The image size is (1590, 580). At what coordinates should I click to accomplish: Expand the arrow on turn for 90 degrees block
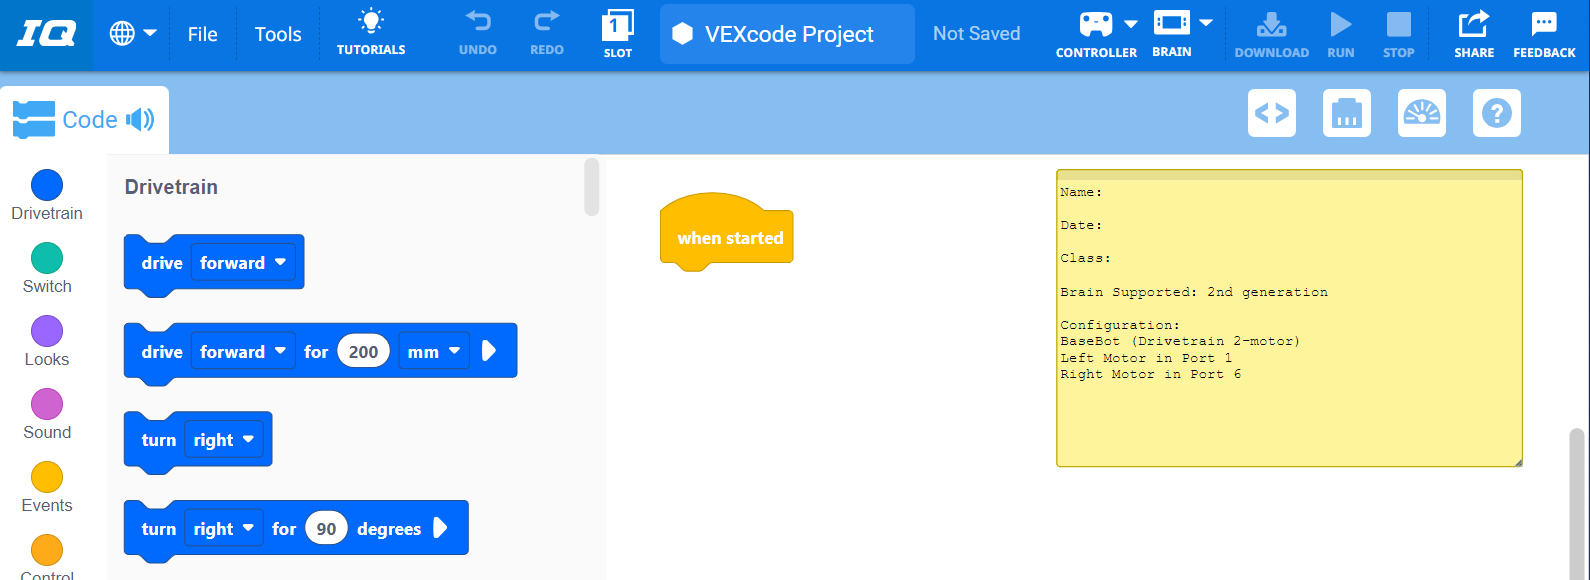(x=440, y=529)
